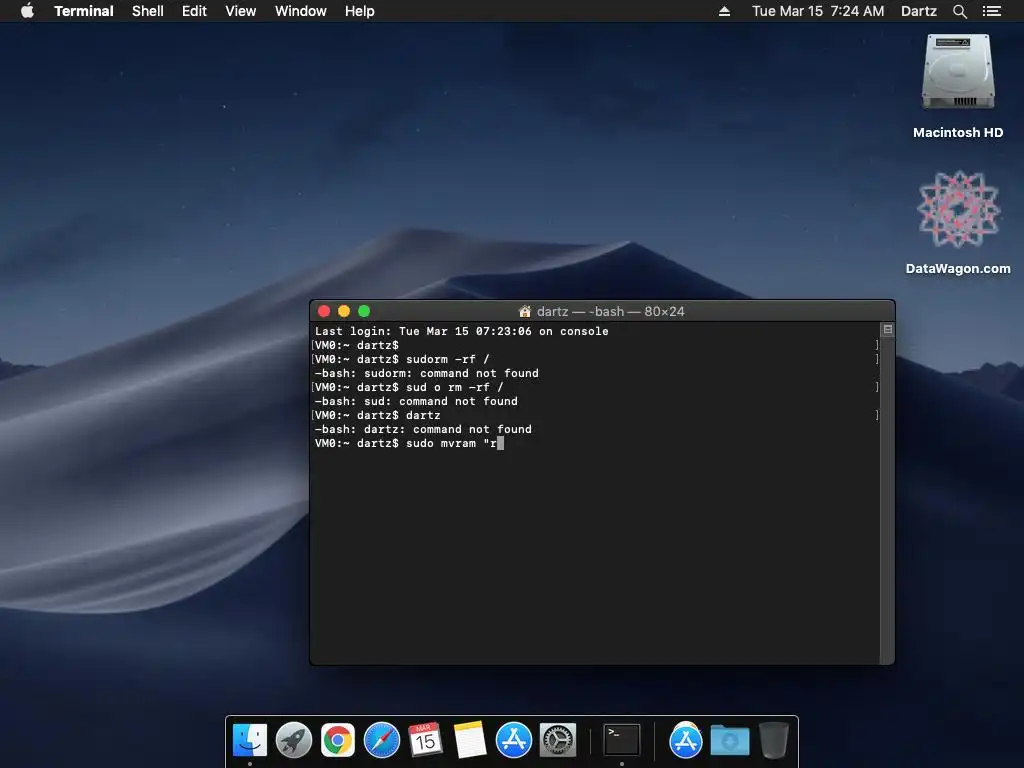Click 'sudorm: command not found' error line
The height and width of the screenshot is (768, 1024).
426,373
